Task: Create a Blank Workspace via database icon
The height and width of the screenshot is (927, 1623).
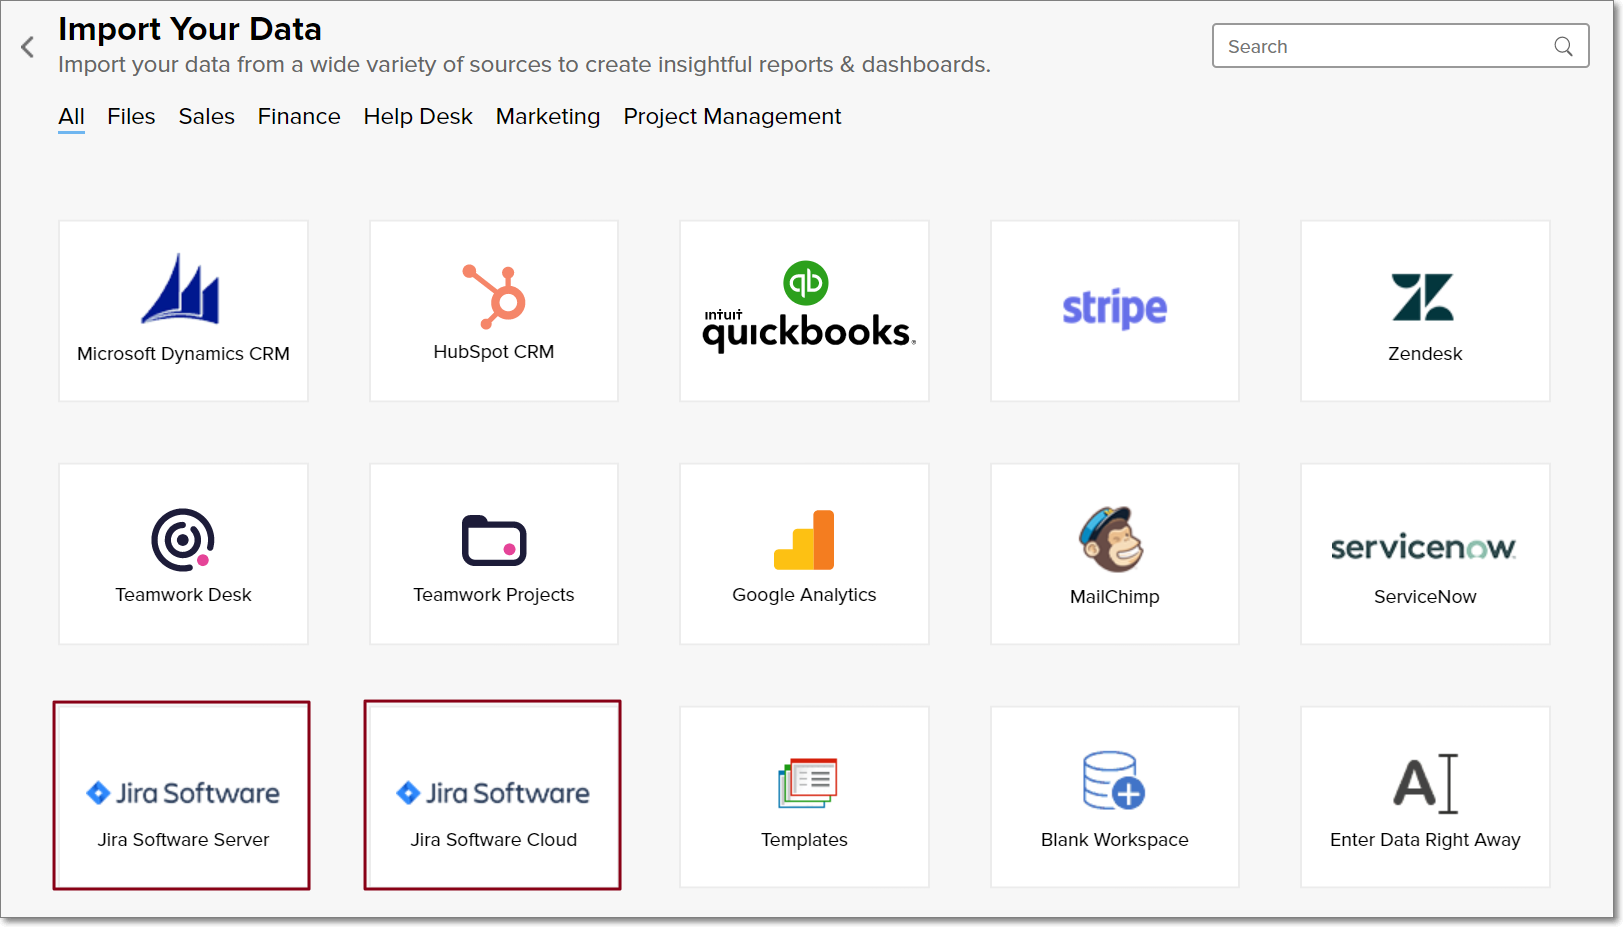Action: click(1114, 781)
